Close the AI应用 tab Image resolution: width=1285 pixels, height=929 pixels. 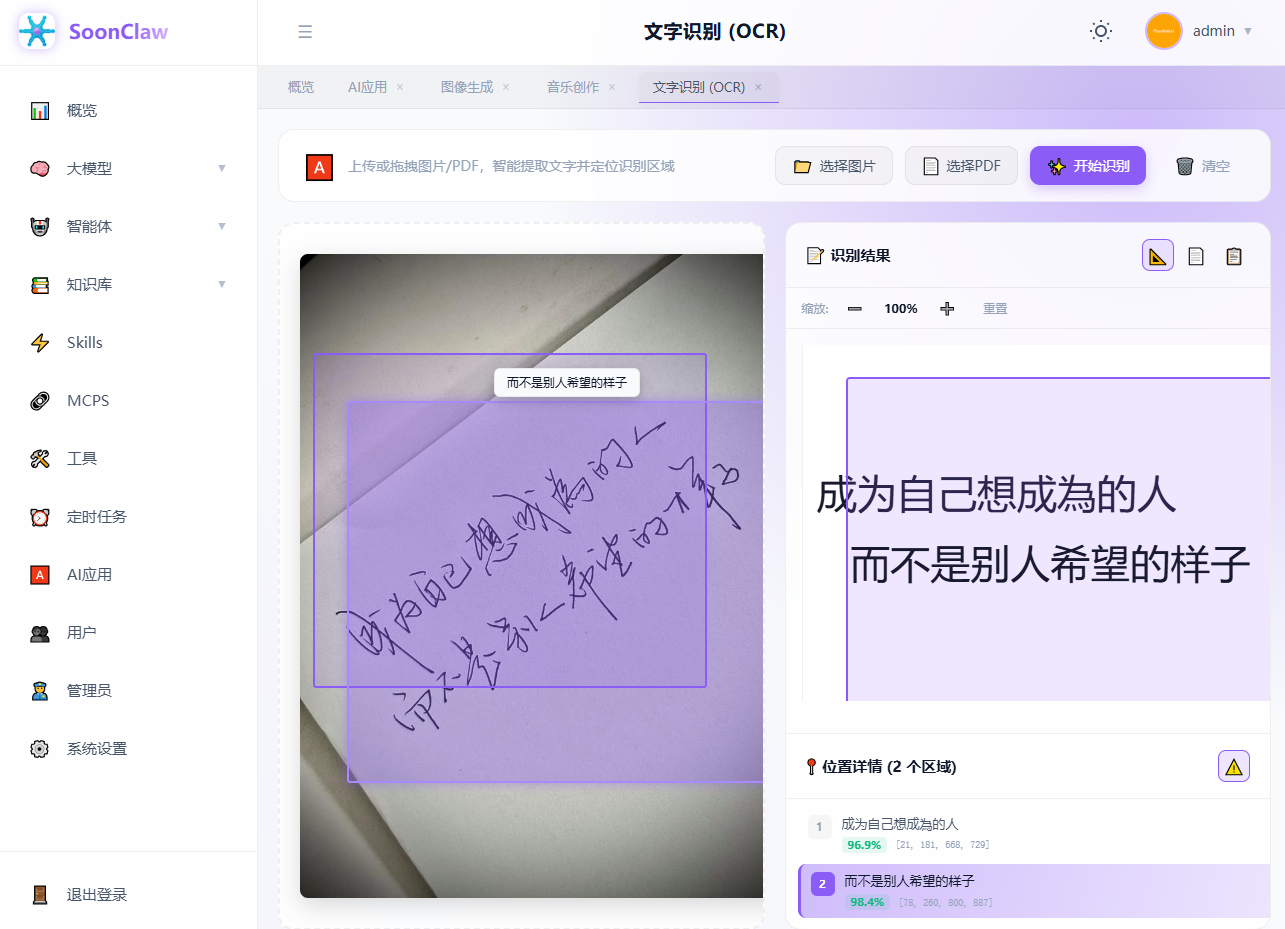tap(400, 87)
